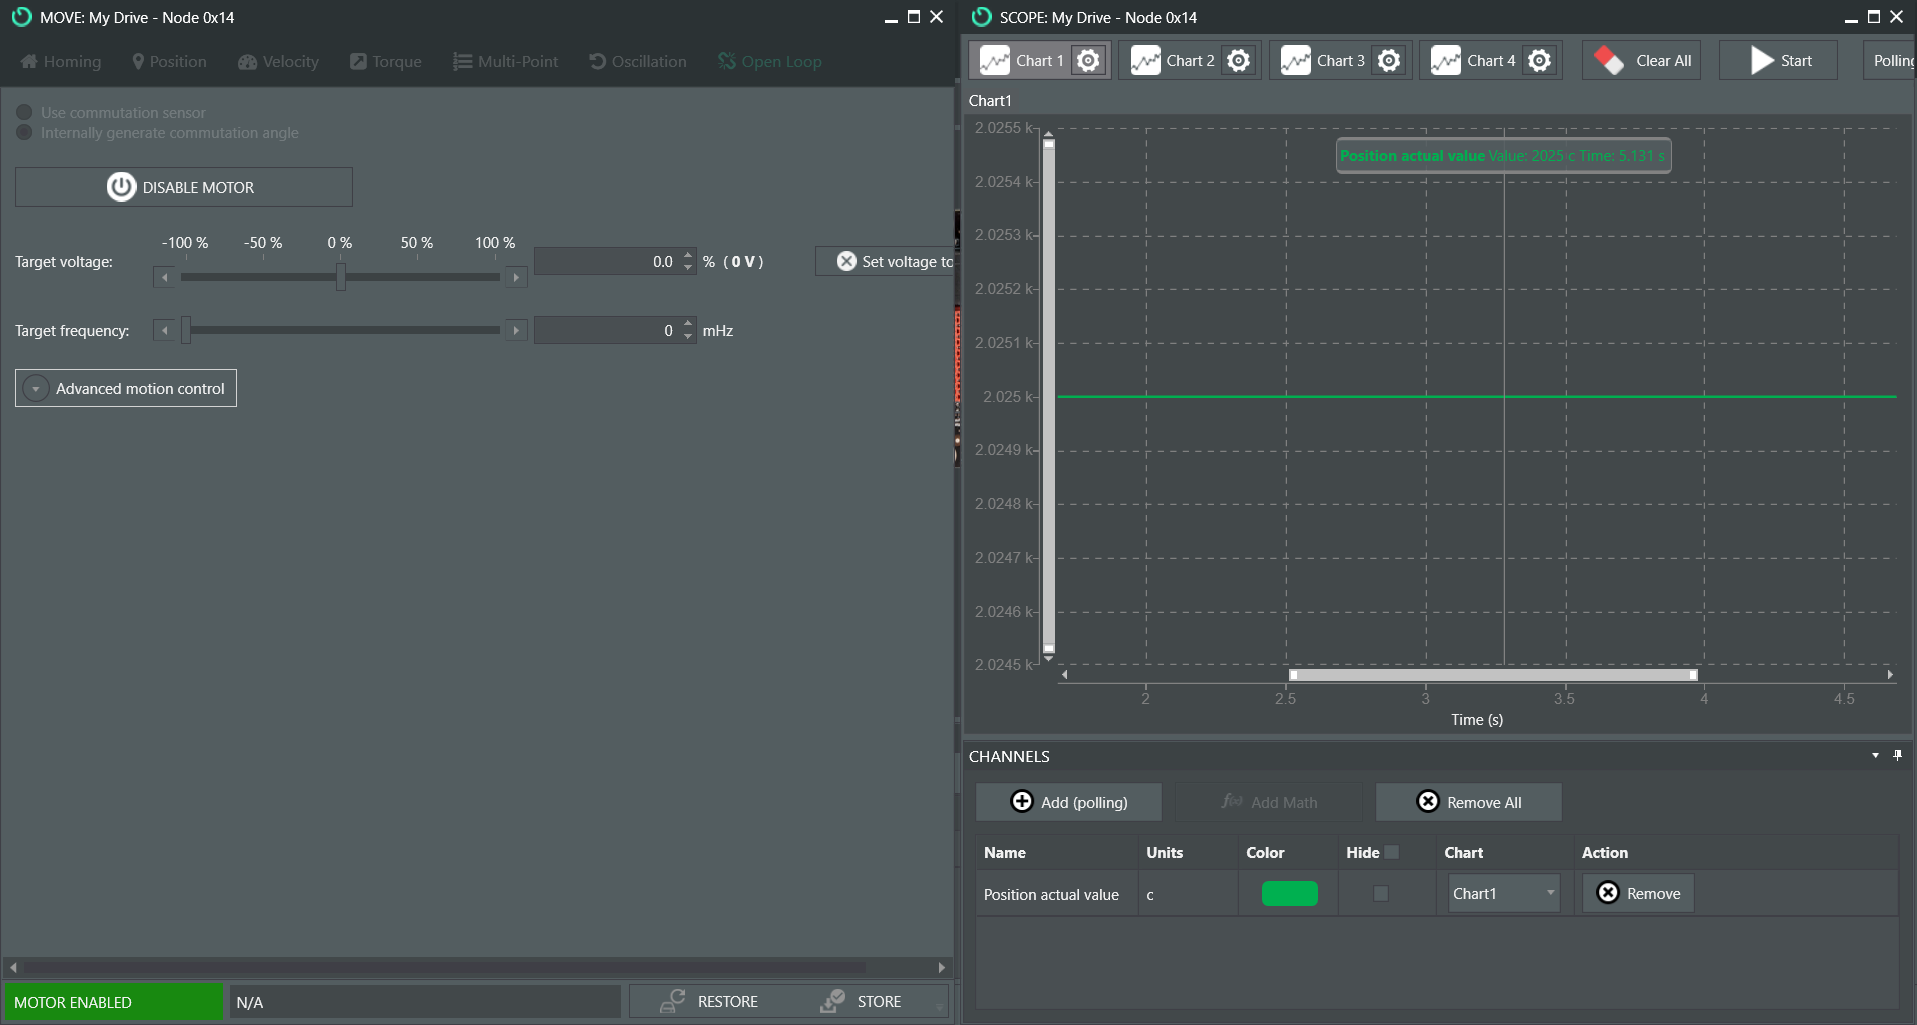Open the green color swatch for Position actual value
The height and width of the screenshot is (1025, 1917).
click(1289, 893)
